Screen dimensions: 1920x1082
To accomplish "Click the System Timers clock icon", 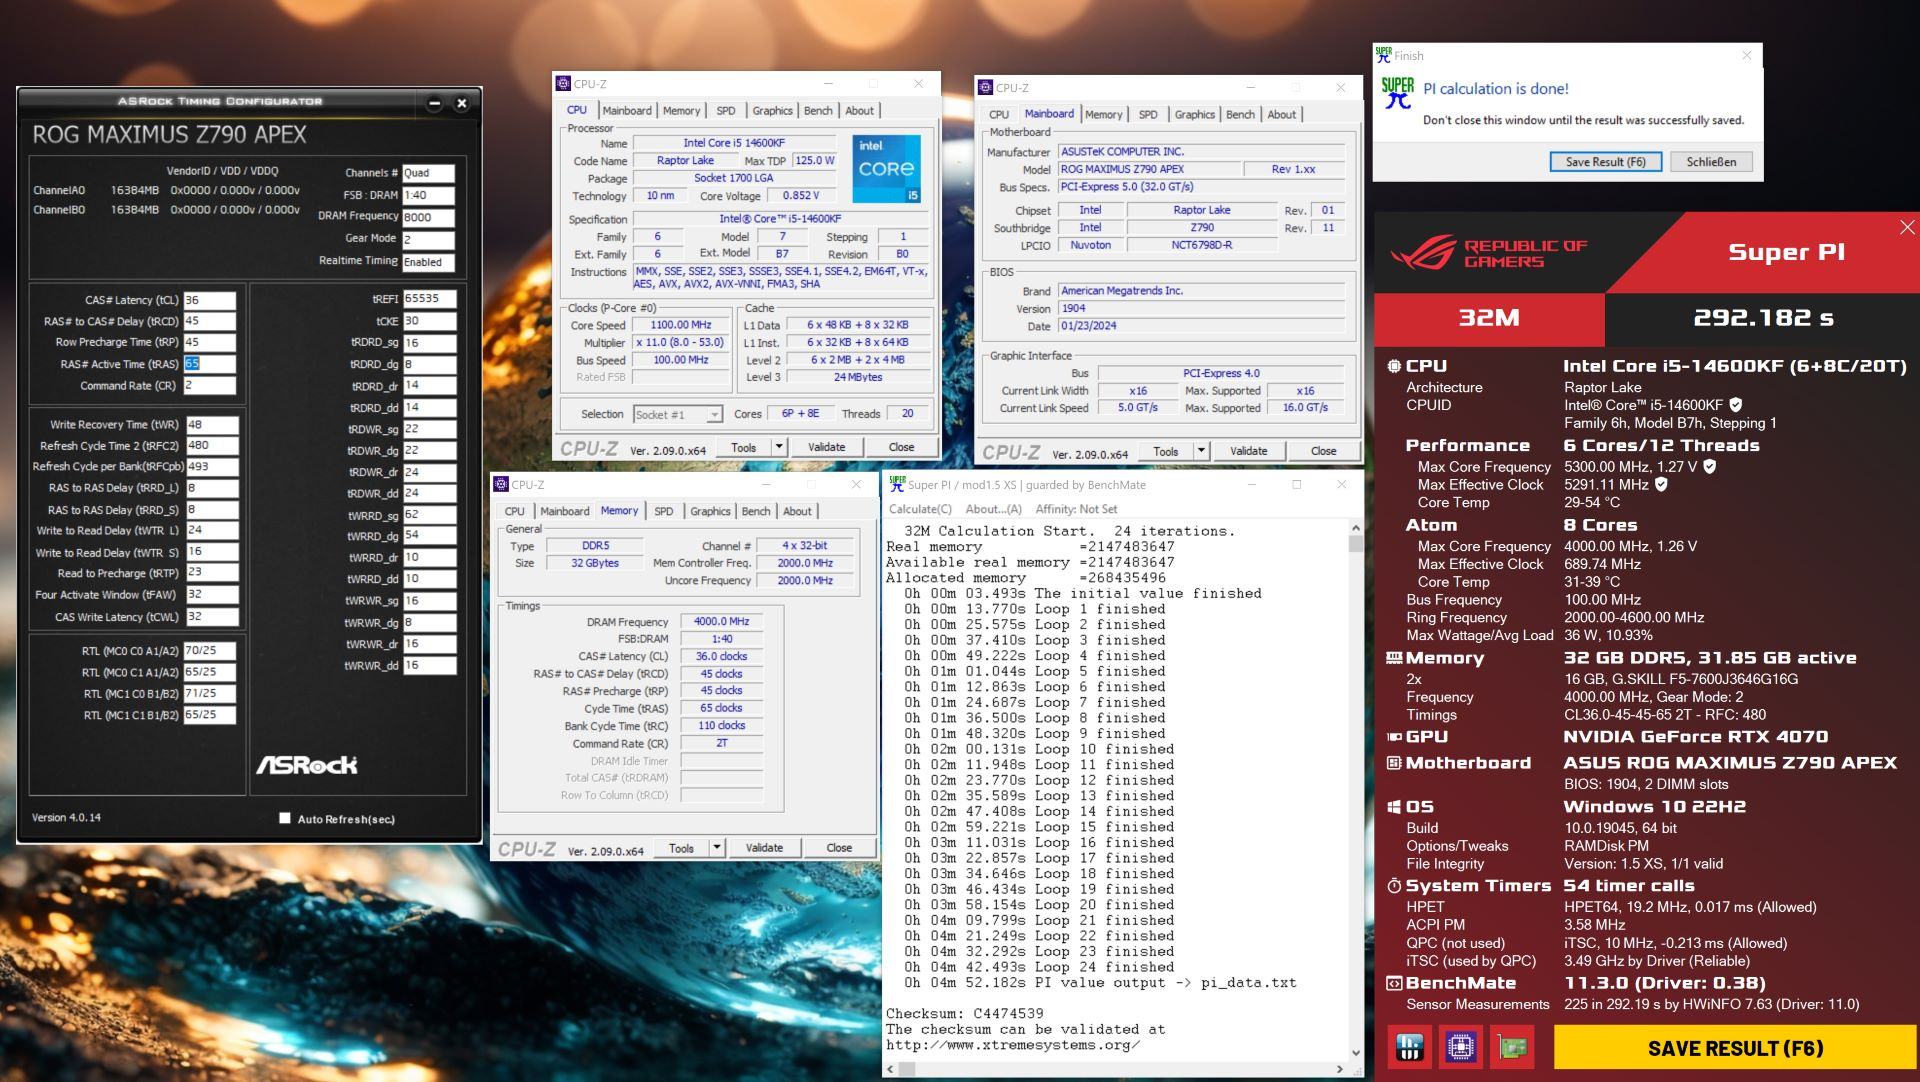I will (x=1394, y=886).
